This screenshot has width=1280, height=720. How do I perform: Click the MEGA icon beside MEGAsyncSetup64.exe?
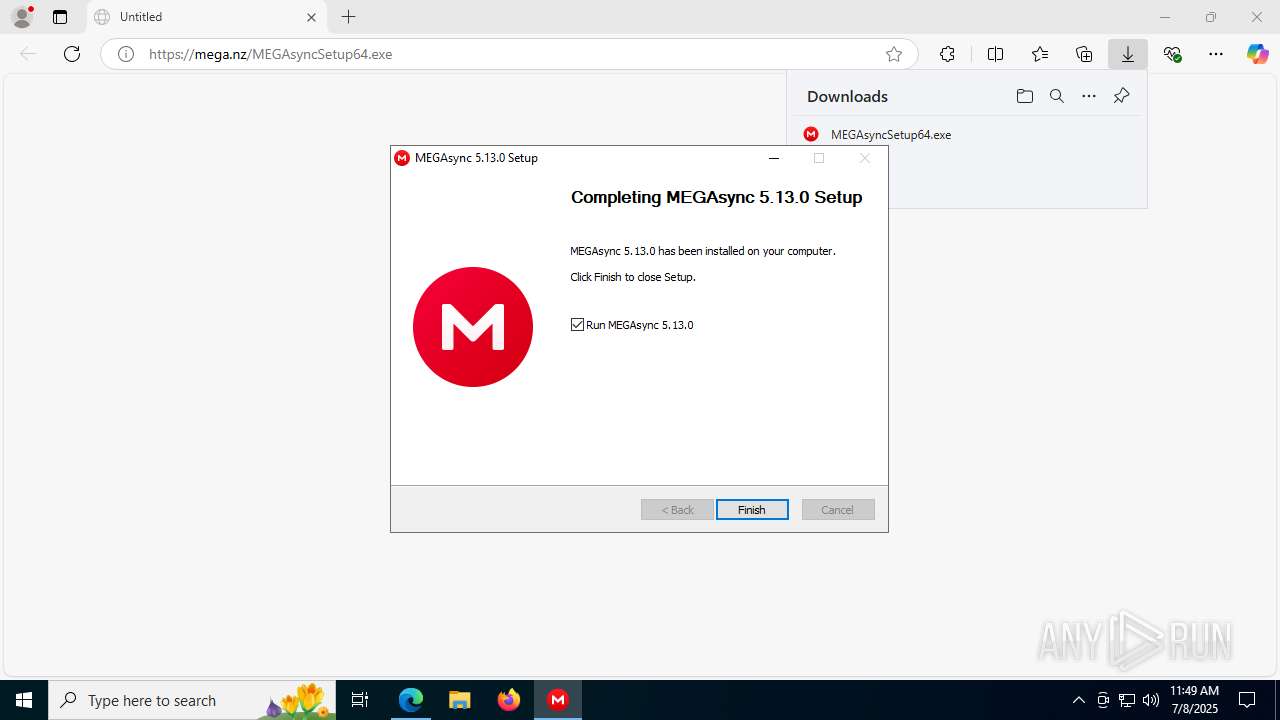pyautogui.click(x=811, y=134)
